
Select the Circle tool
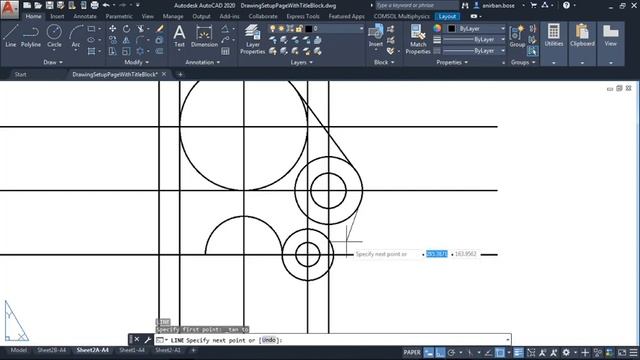pos(54,36)
